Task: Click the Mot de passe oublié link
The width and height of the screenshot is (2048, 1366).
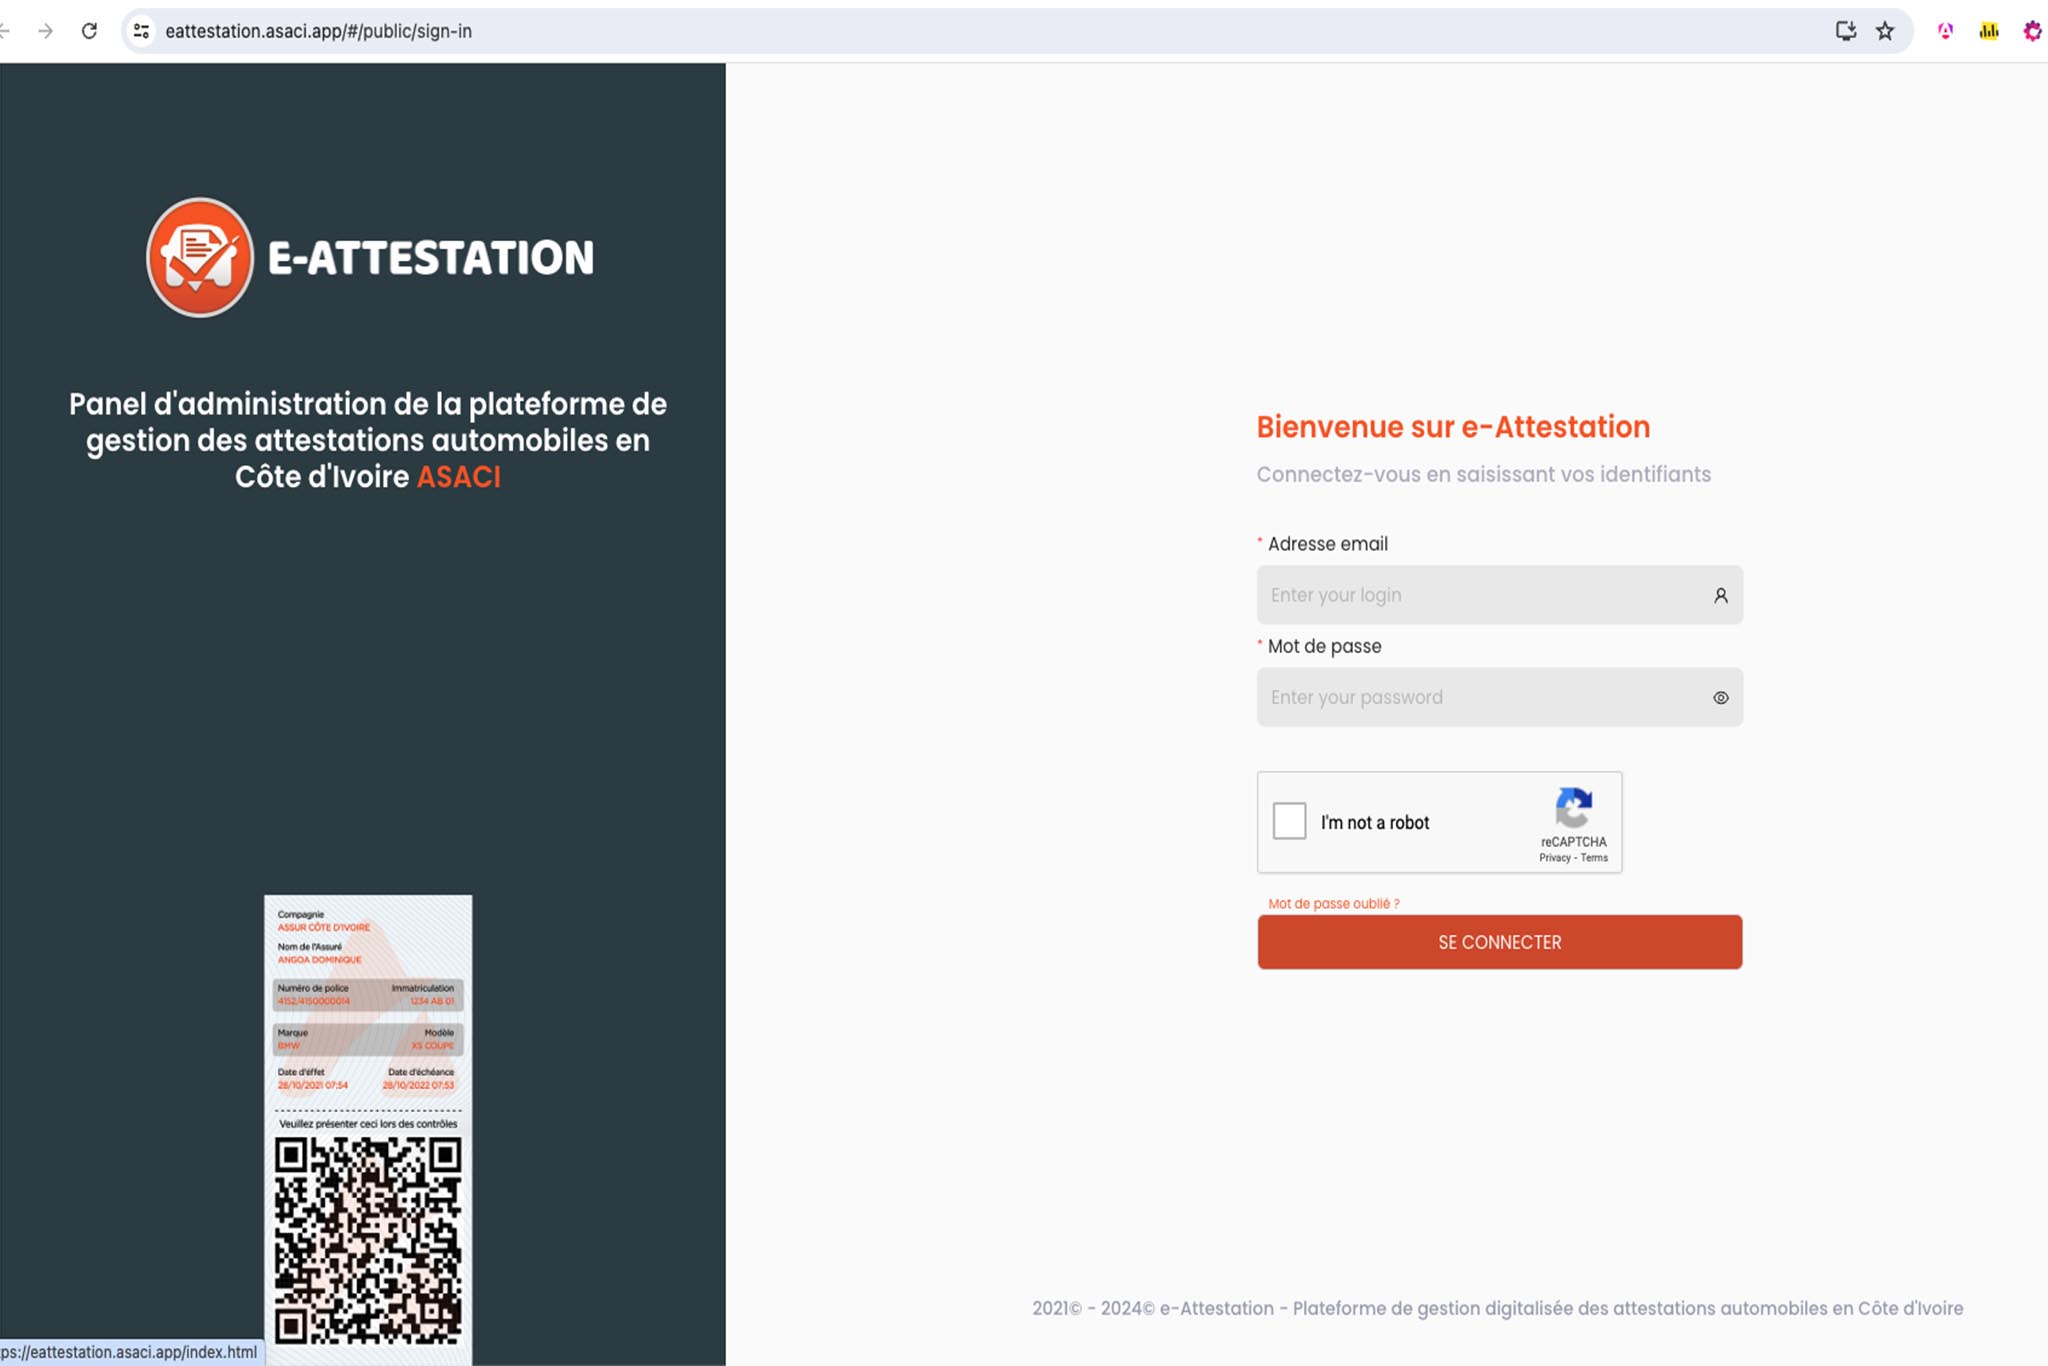Action: pos(1334,904)
